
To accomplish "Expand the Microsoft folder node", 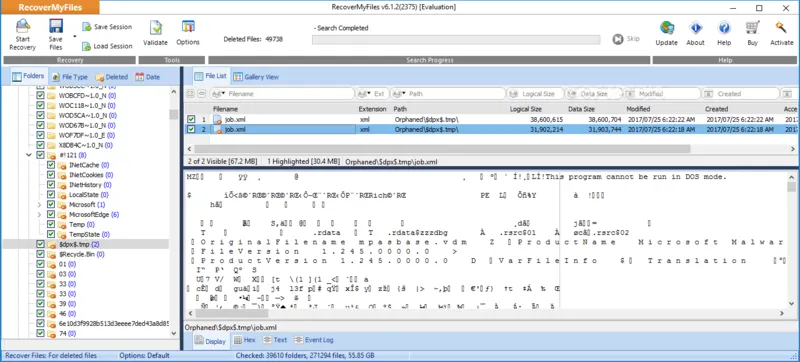I will pos(39,204).
